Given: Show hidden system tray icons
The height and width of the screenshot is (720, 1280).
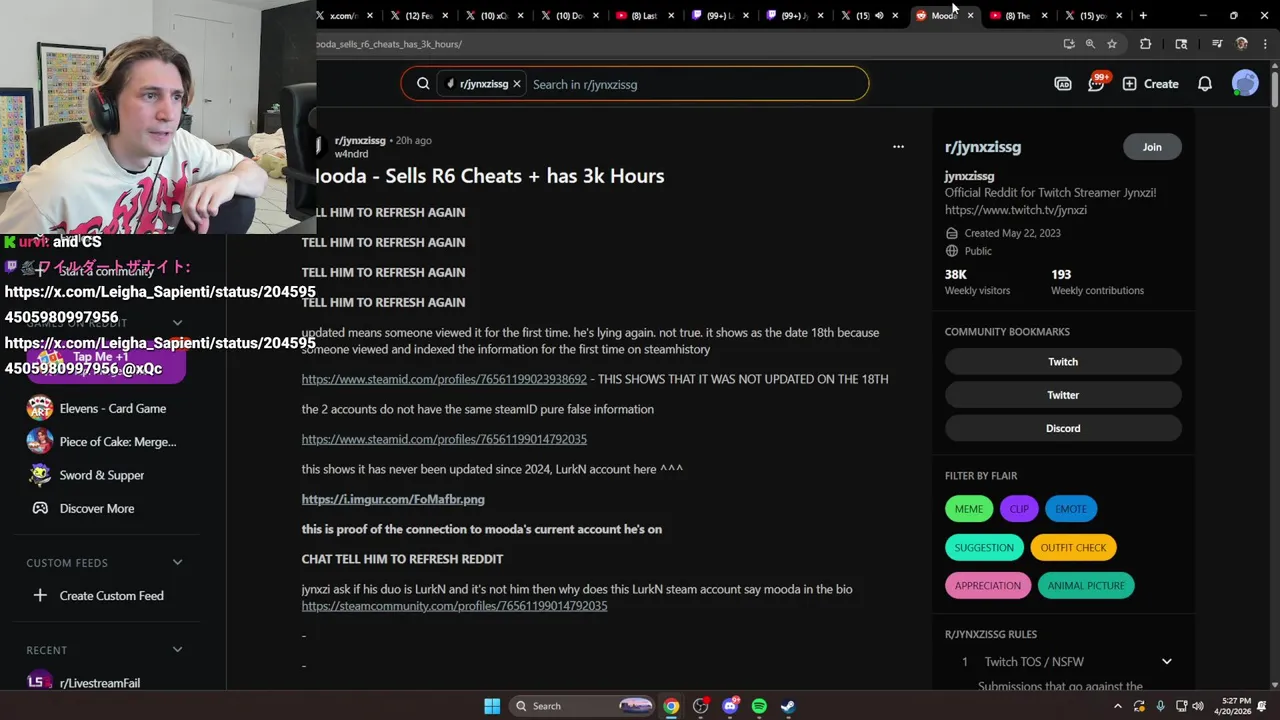Looking at the screenshot, I should [1117, 706].
